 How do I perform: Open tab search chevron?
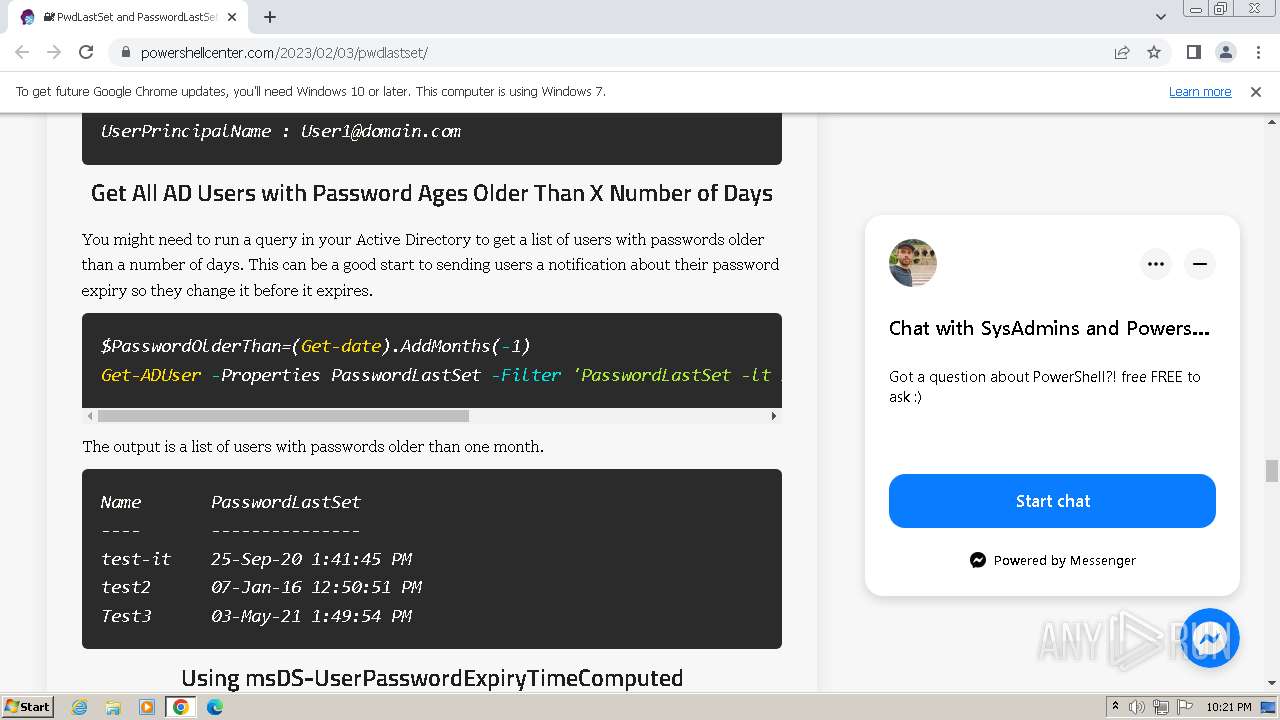point(1161,17)
